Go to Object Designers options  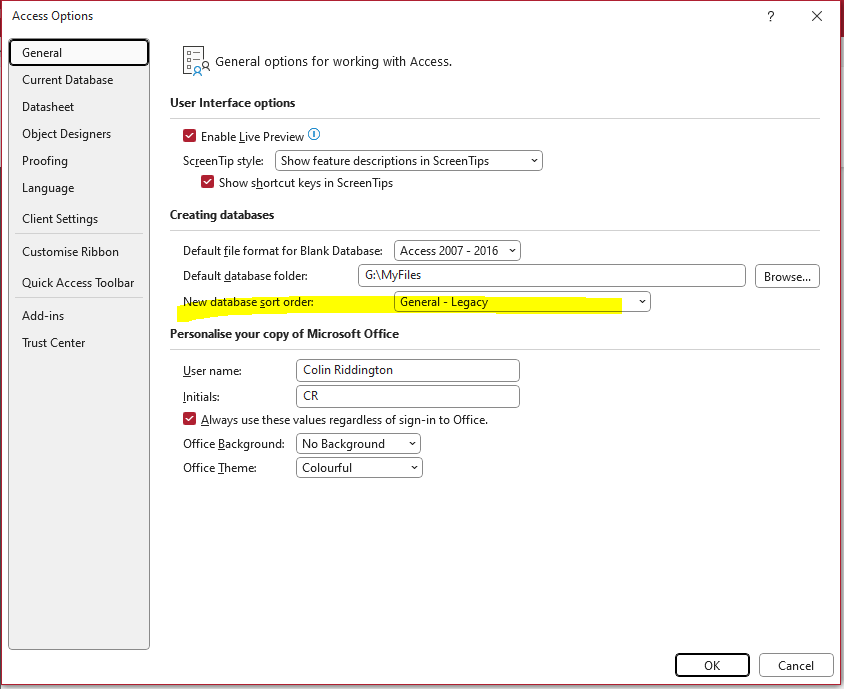pyautogui.click(x=79, y=133)
